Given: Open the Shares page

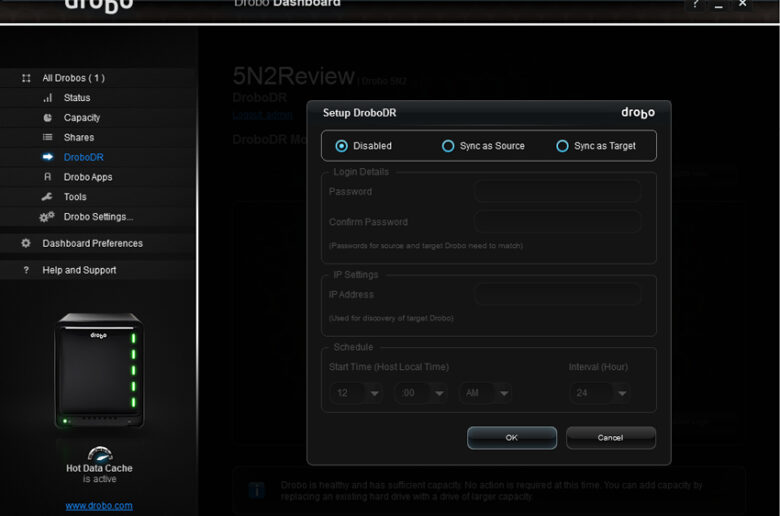Looking at the screenshot, I should 79,137.
